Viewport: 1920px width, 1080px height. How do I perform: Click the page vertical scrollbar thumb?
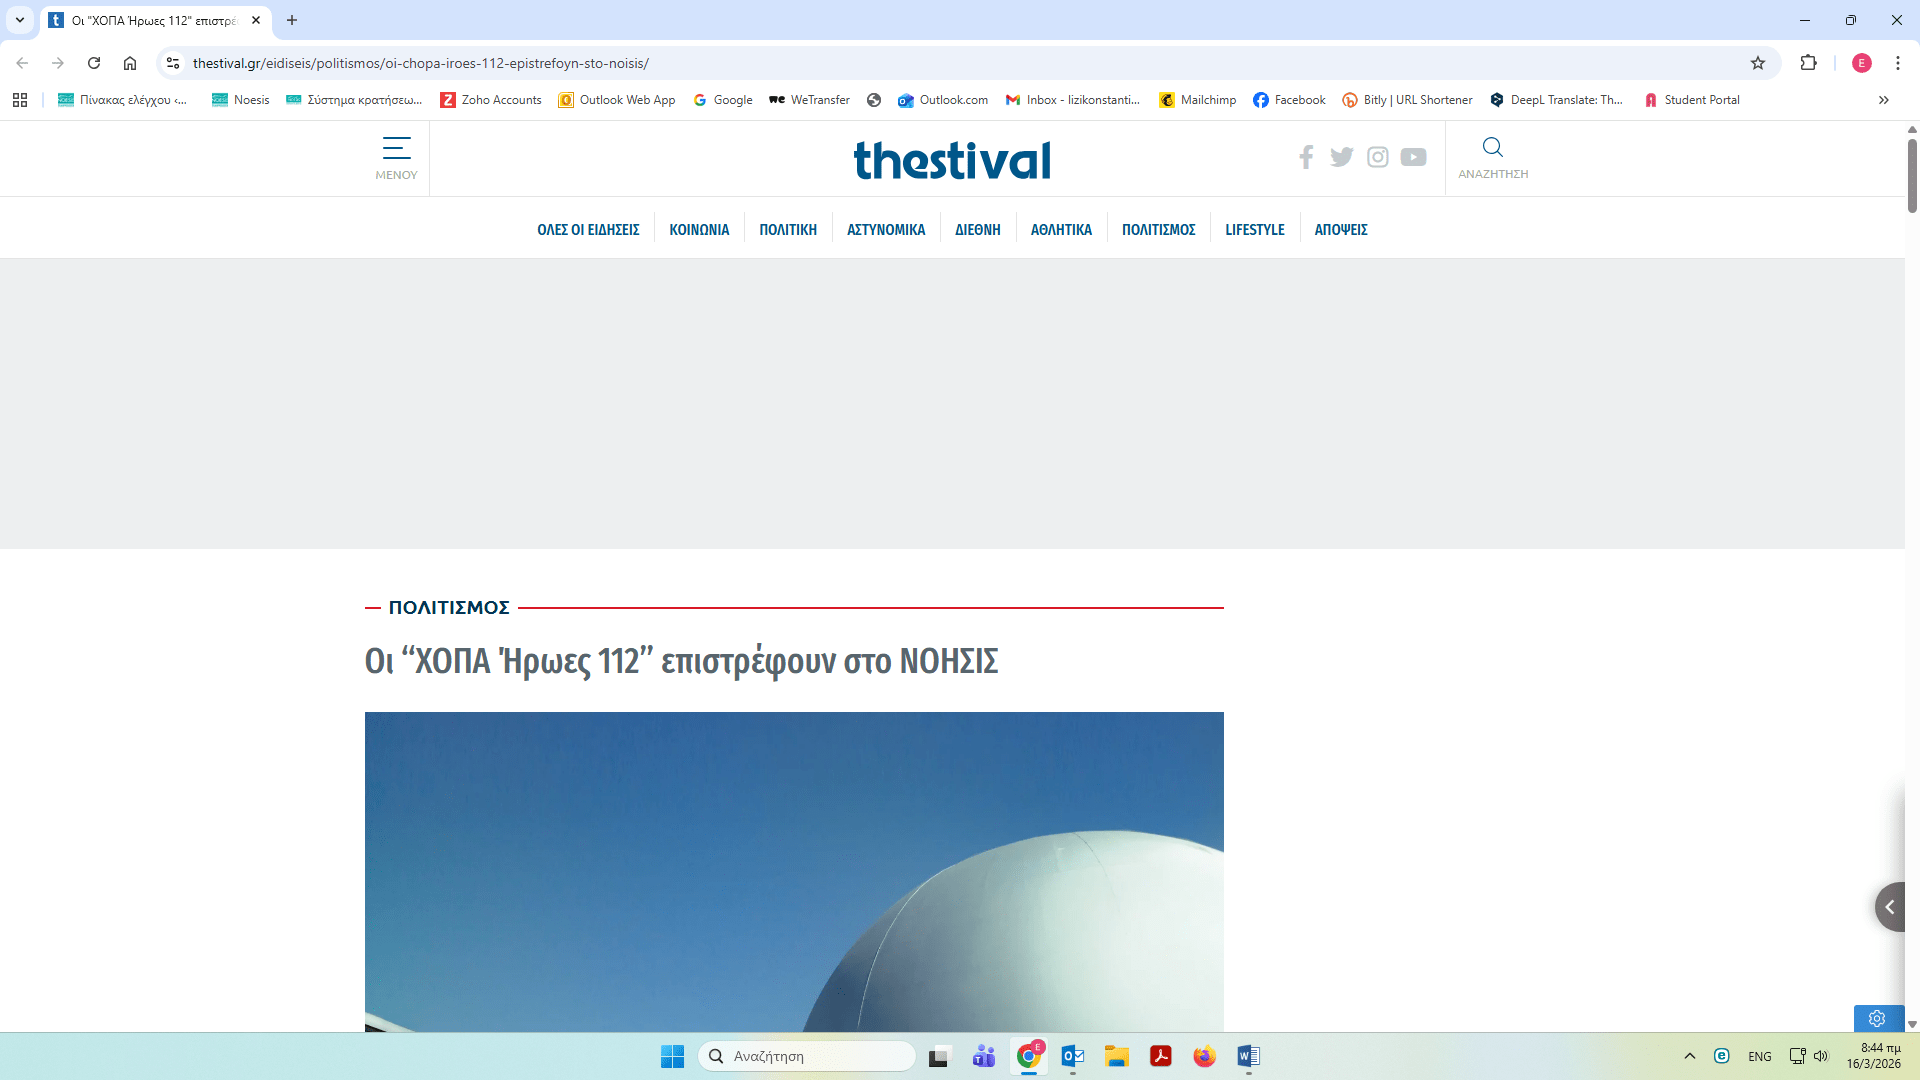pyautogui.click(x=1911, y=175)
